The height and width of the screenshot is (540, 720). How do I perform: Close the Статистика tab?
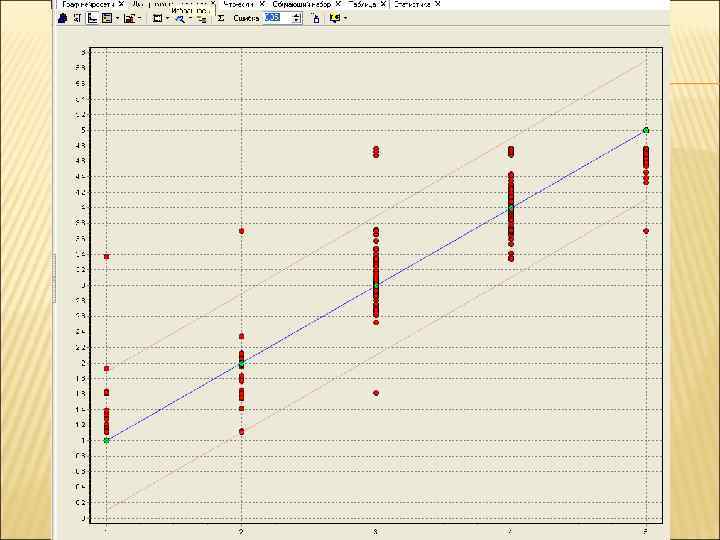[x=437, y=4]
